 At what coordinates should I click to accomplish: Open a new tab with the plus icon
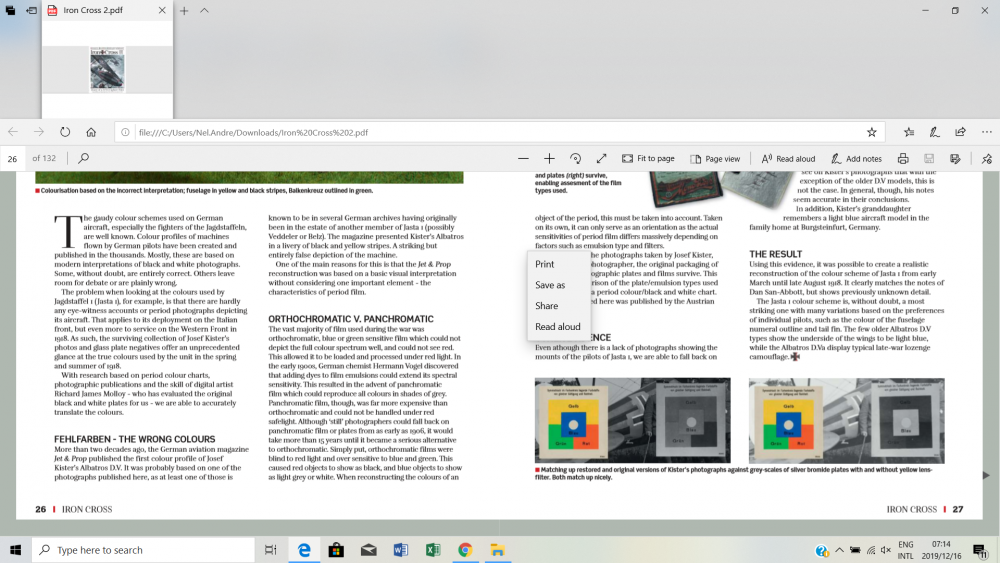coord(184,11)
